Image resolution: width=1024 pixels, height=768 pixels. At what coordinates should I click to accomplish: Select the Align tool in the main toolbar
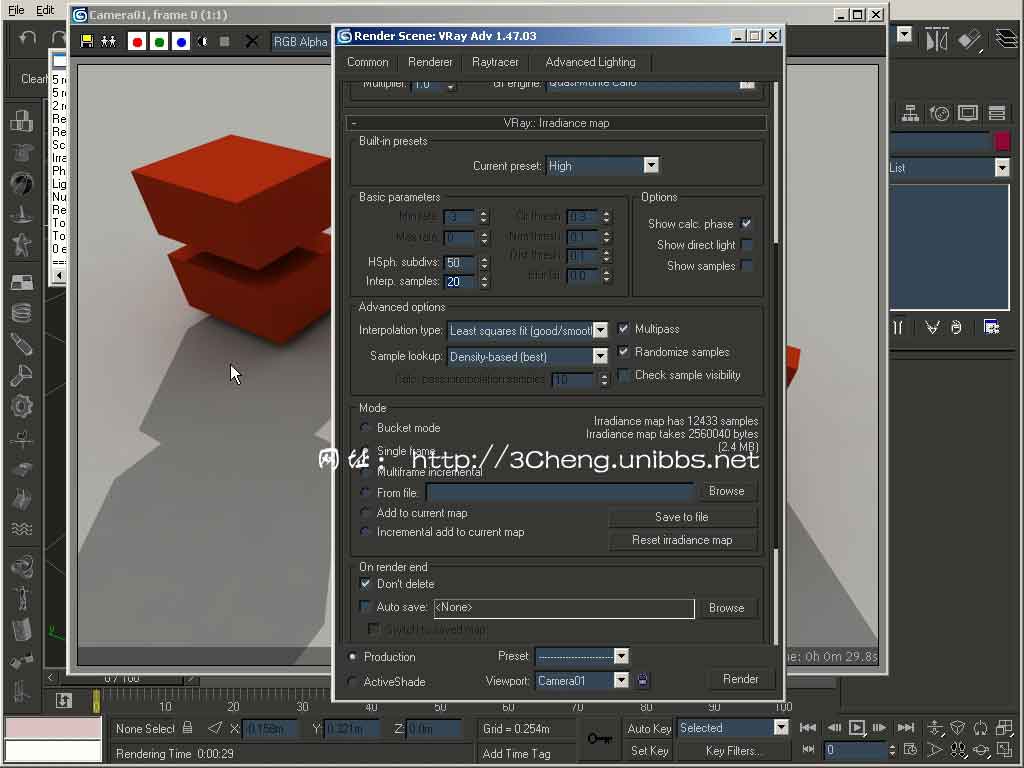point(970,40)
